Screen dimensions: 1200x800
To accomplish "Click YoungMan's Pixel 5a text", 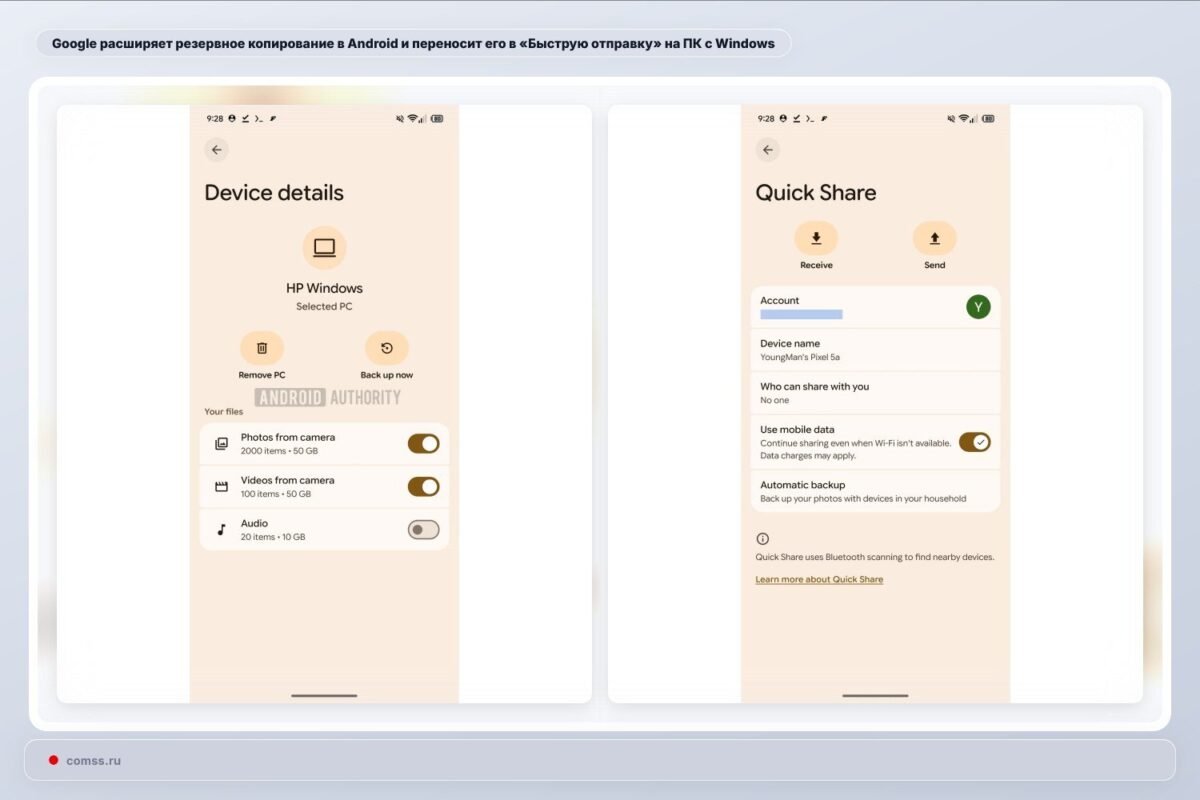I will point(800,357).
